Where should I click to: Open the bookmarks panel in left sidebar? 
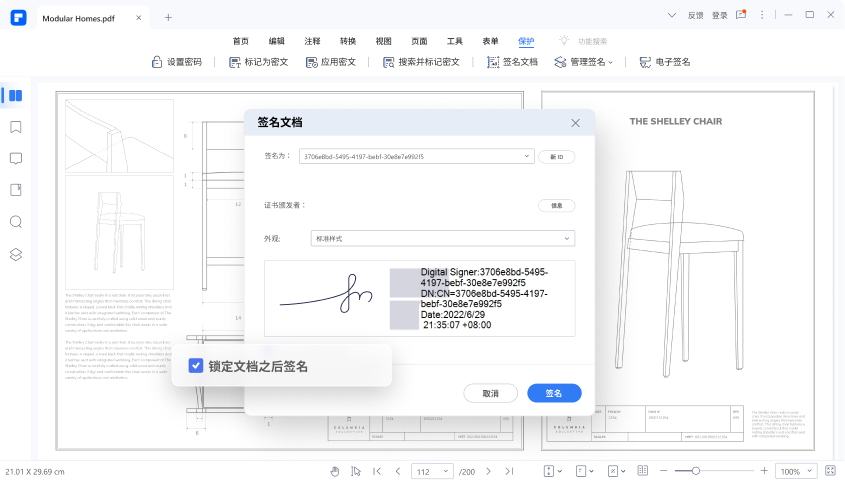coord(15,127)
